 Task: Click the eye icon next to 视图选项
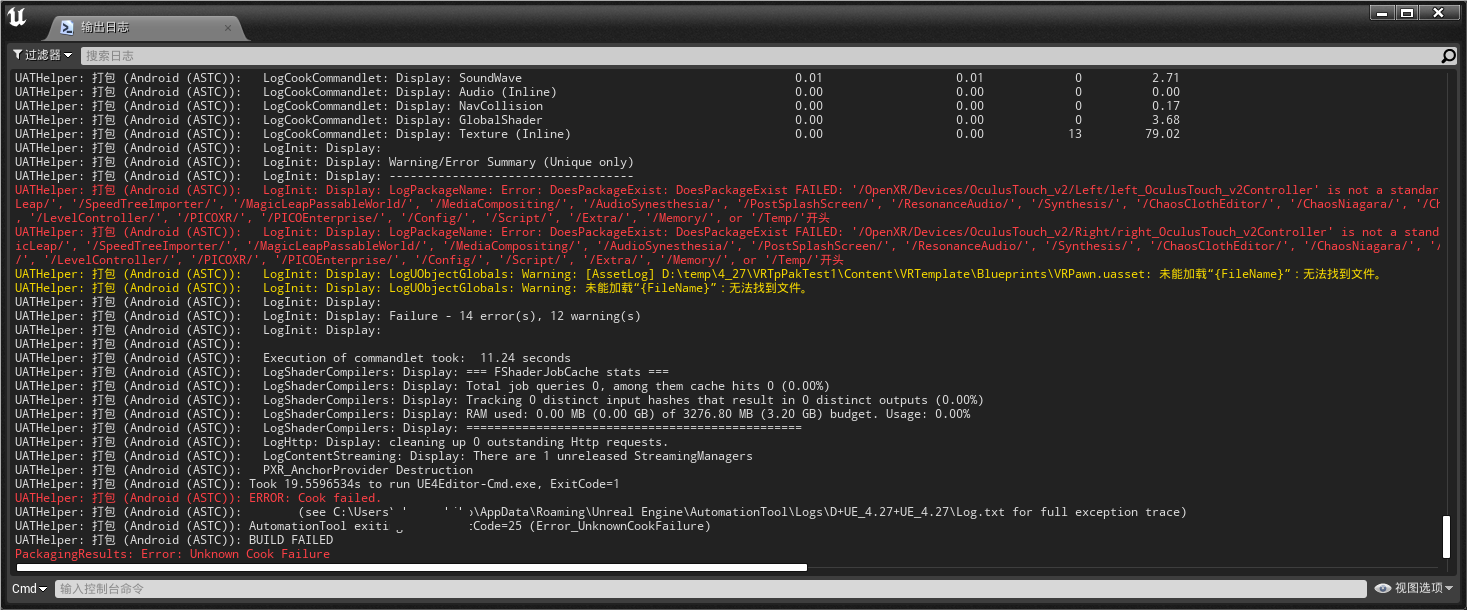click(1383, 588)
